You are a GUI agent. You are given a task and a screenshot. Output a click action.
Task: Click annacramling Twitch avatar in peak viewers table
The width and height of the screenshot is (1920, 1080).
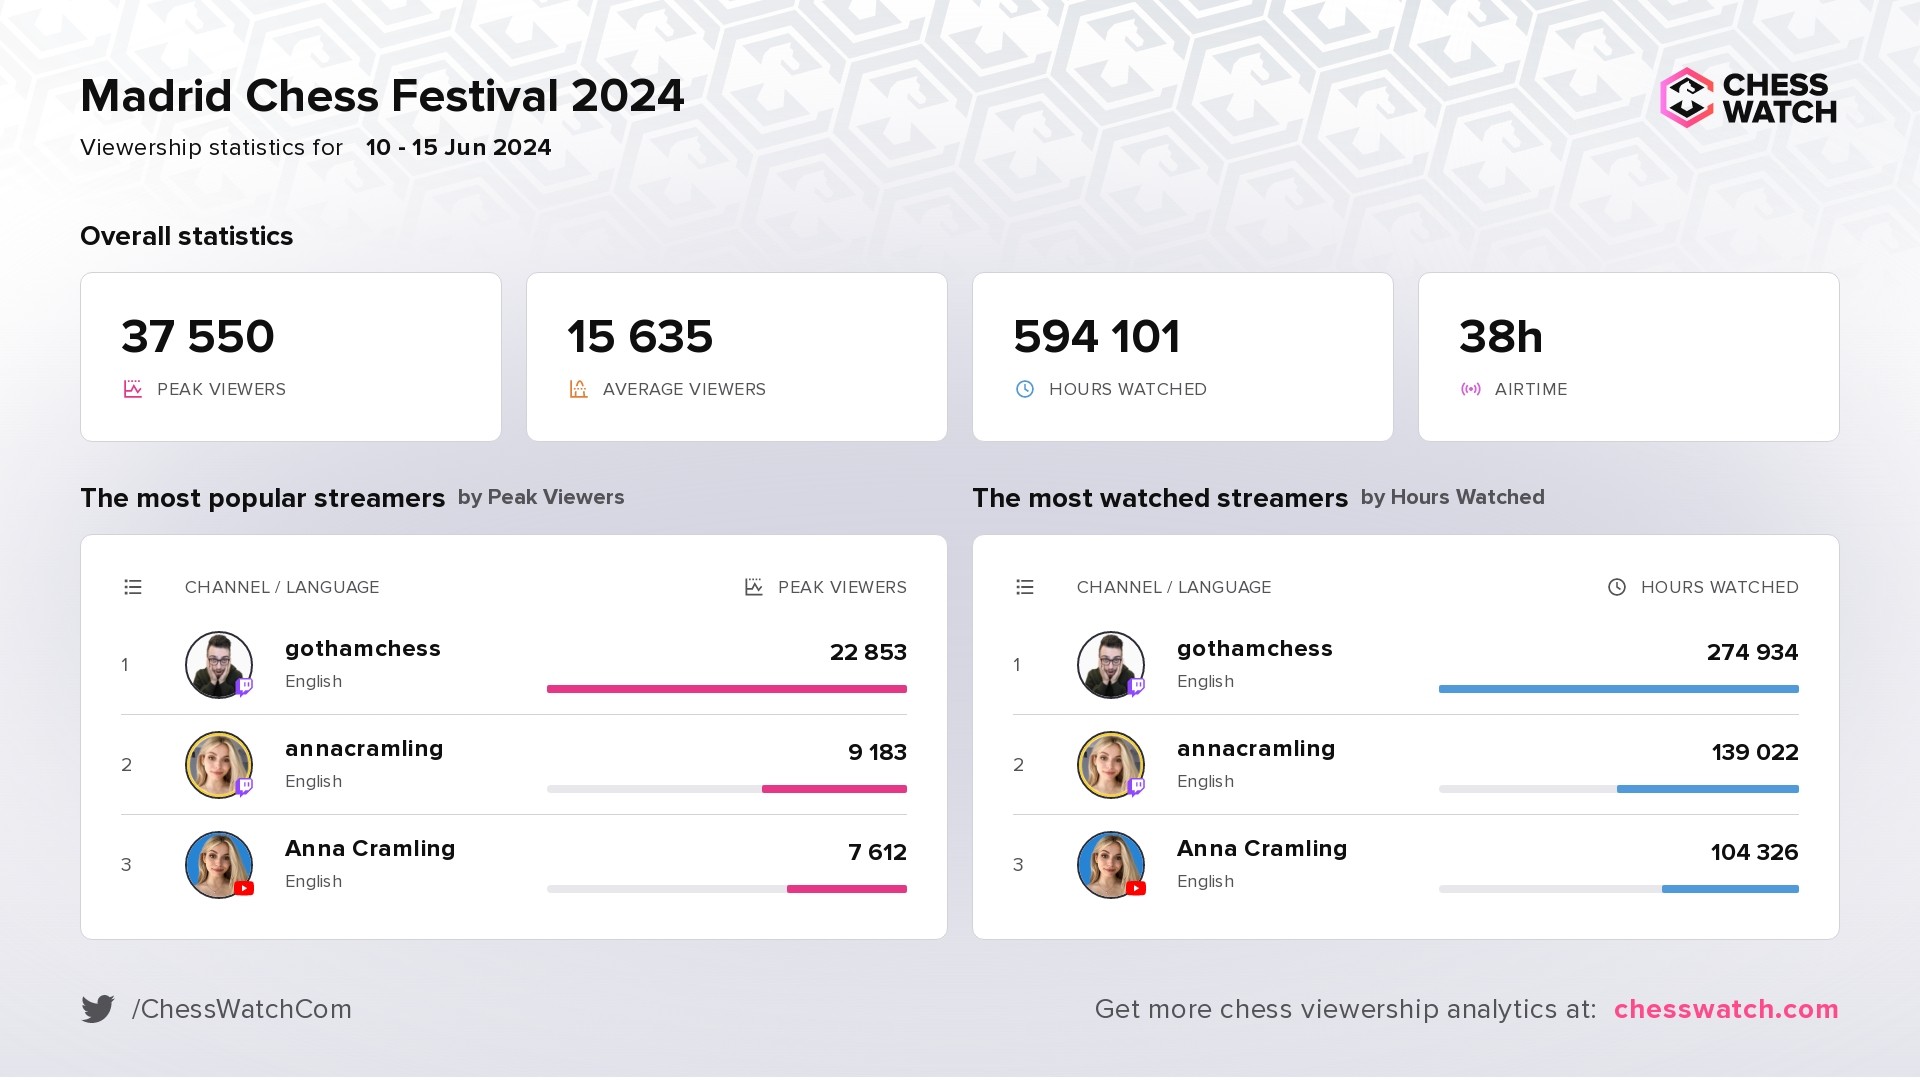tap(219, 765)
